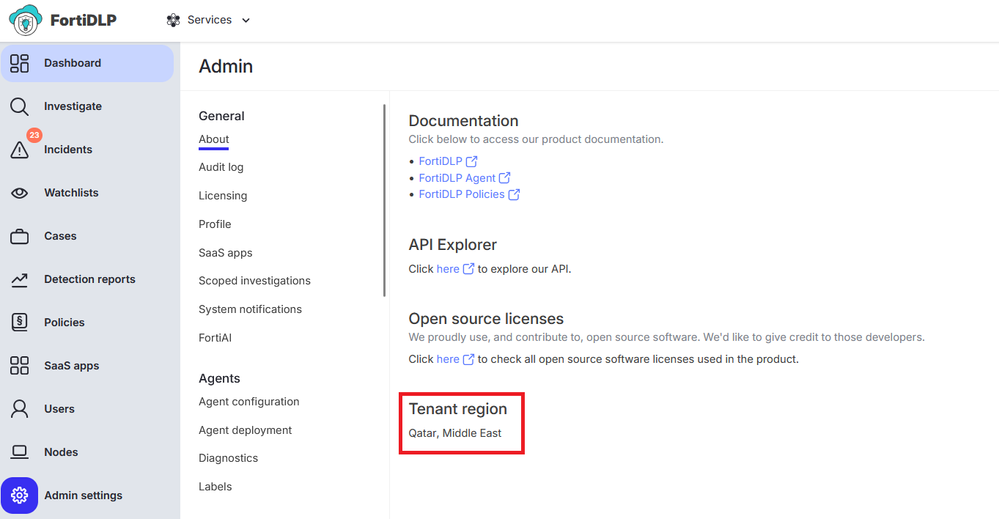Open the Policies document icon

click(x=19, y=323)
